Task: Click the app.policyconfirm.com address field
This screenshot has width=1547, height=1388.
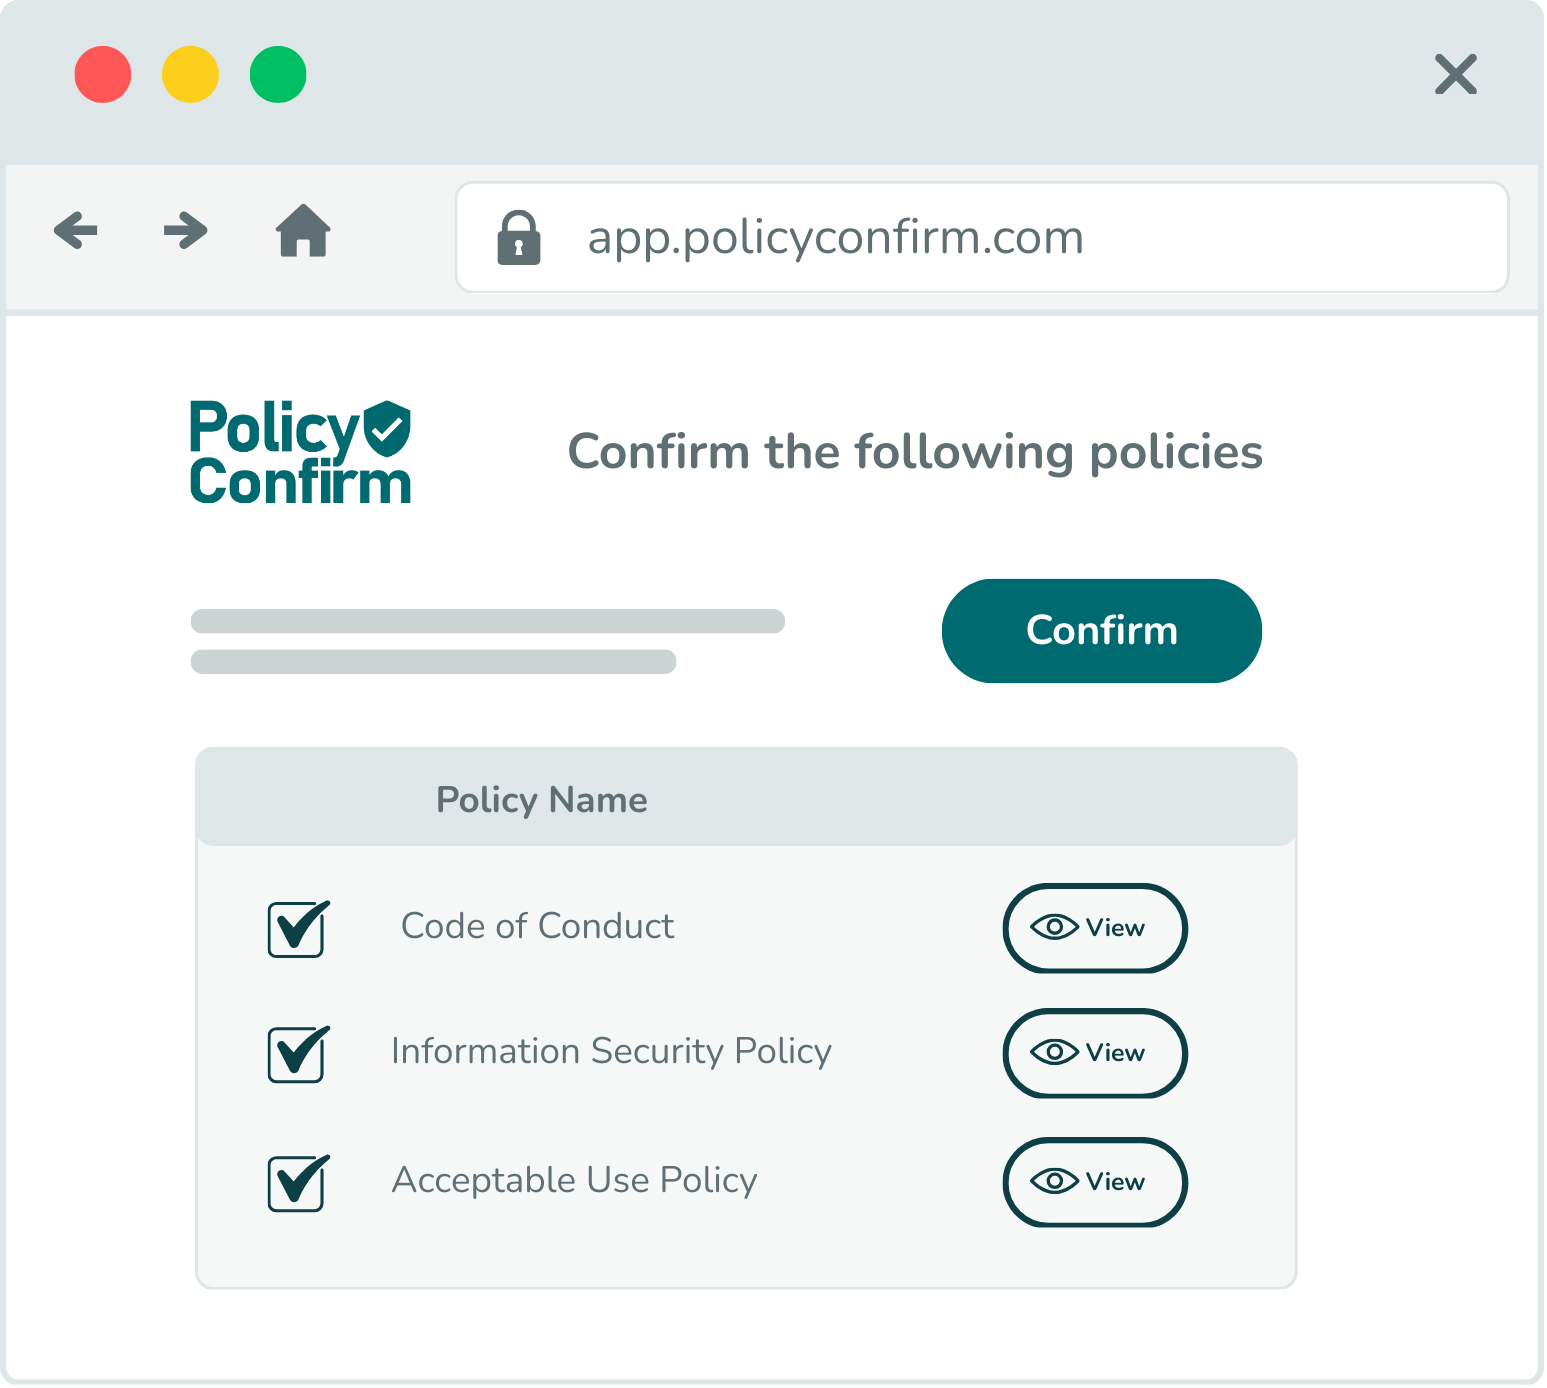Action: coord(835,238)
